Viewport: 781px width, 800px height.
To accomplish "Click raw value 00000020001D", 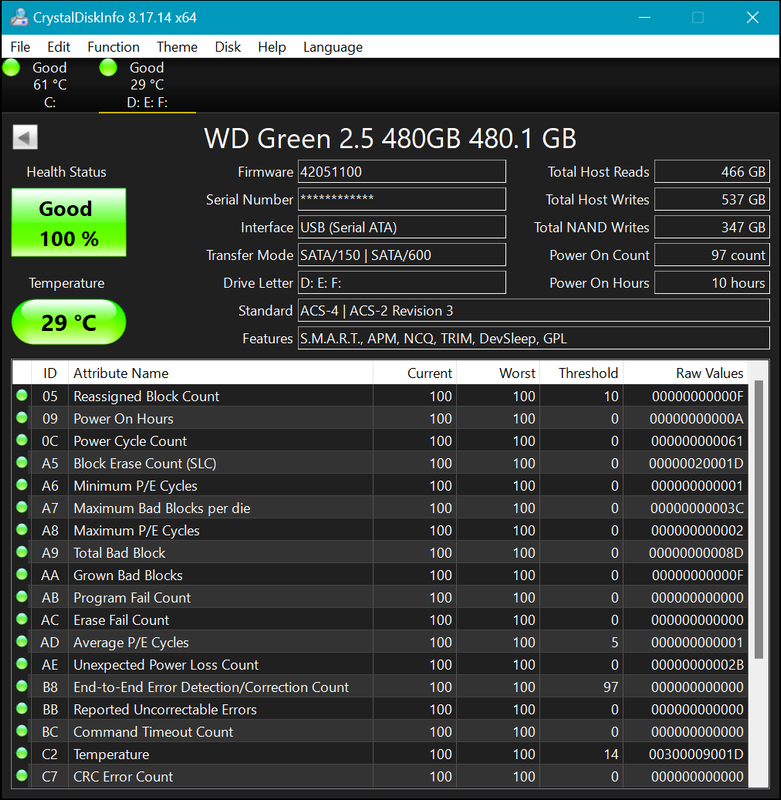I will click(696, 463).
